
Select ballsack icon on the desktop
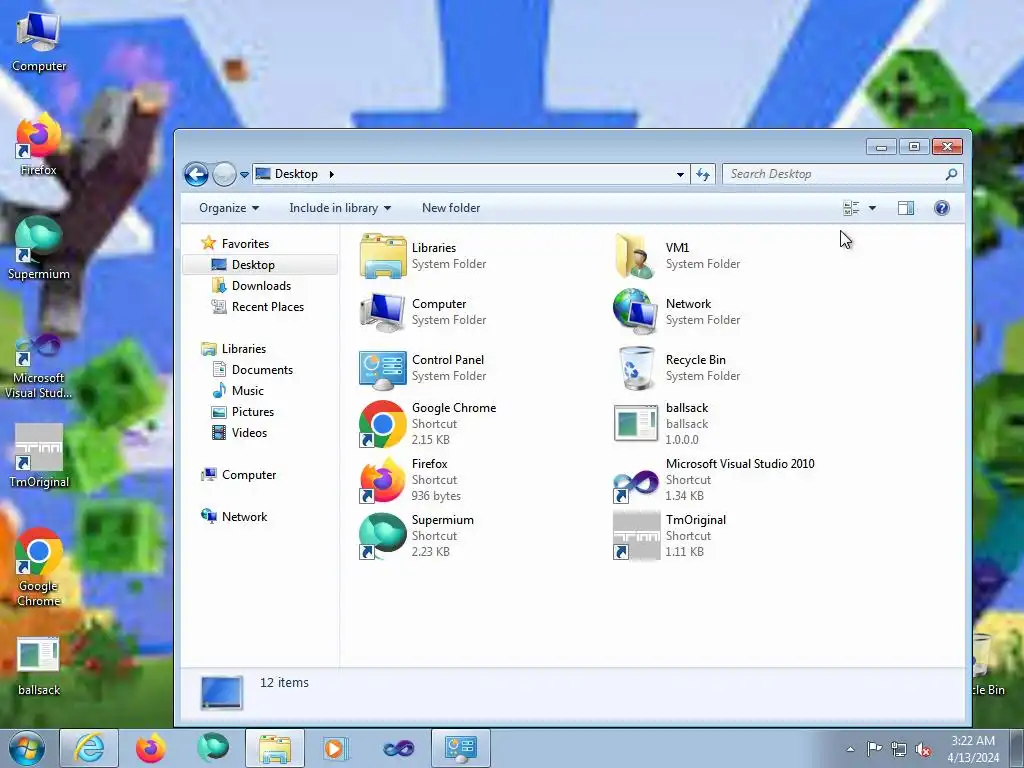(x=39, y=666)
